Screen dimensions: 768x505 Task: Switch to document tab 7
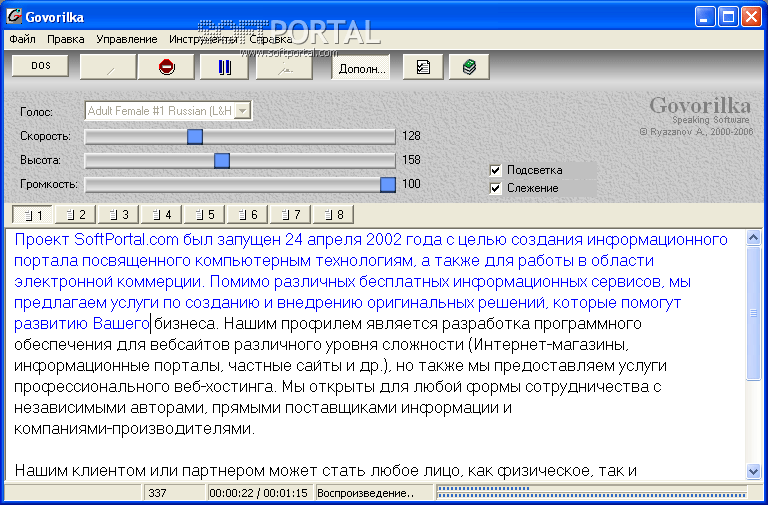tap(291, 215)
